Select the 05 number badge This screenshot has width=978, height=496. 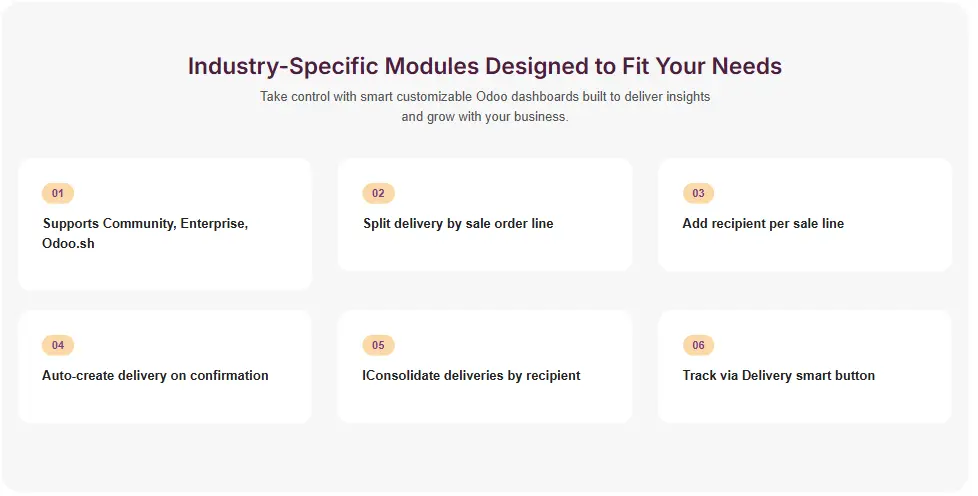point(378,345)
